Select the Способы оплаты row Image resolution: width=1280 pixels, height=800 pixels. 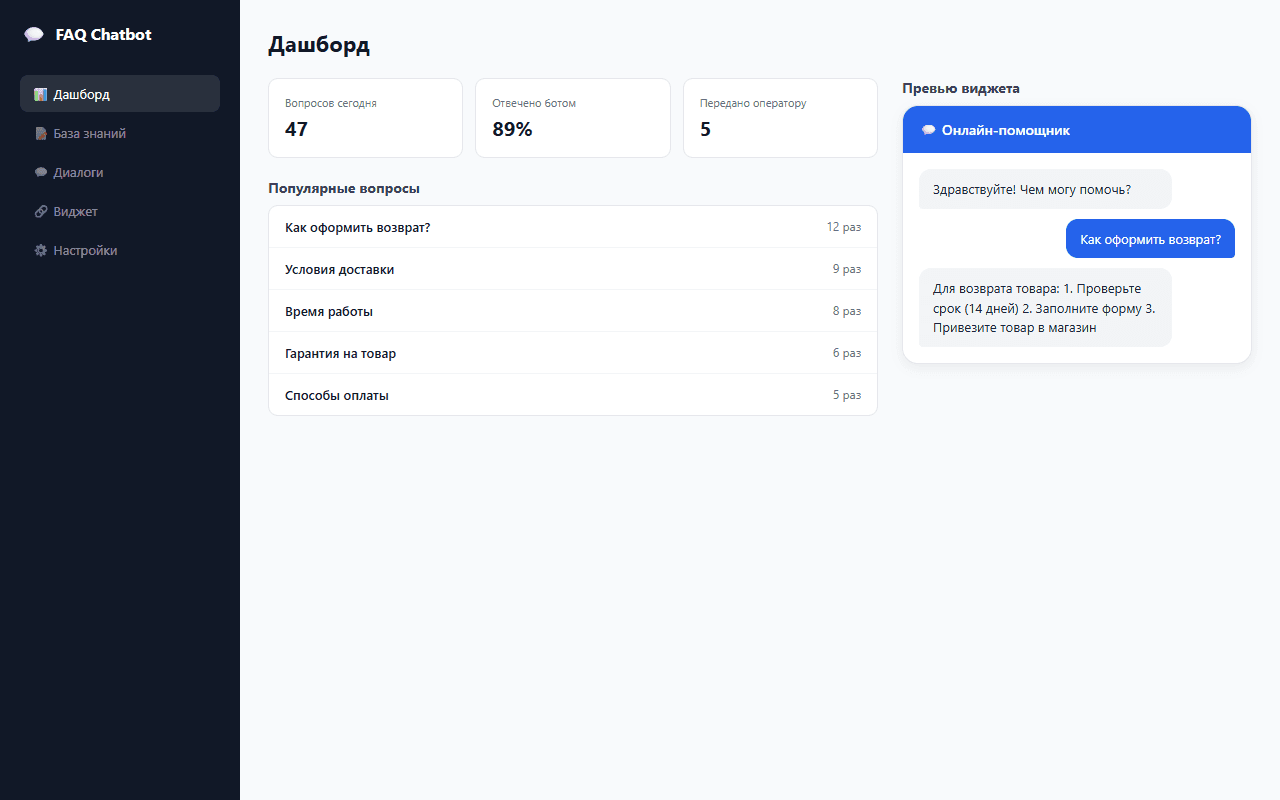tap(573, 395)
